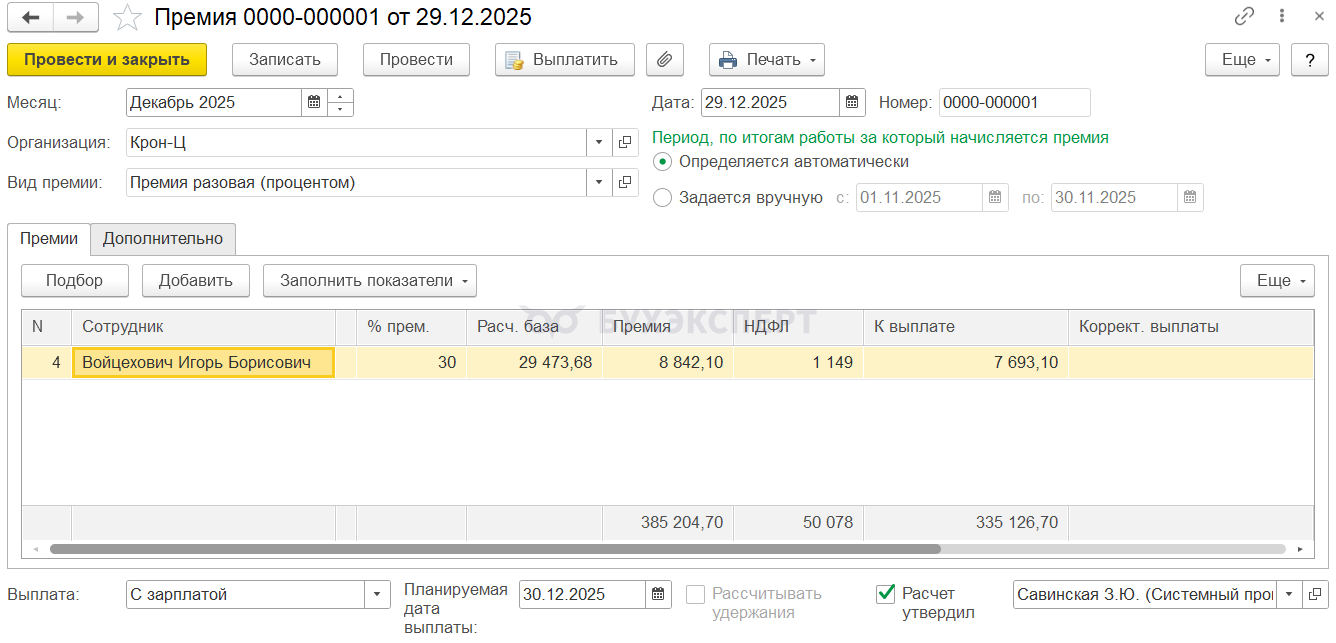Open Вид премии record details
This screenshot has height=643, width=1336.
(x=625, y=182)
